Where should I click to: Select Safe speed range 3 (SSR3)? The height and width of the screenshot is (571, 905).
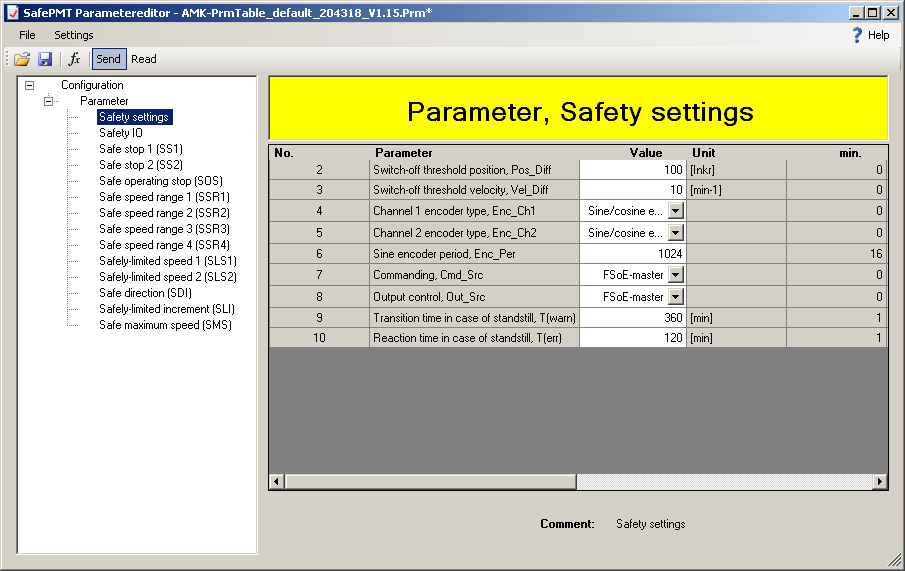pyautogui.click(x=164, y=229)
